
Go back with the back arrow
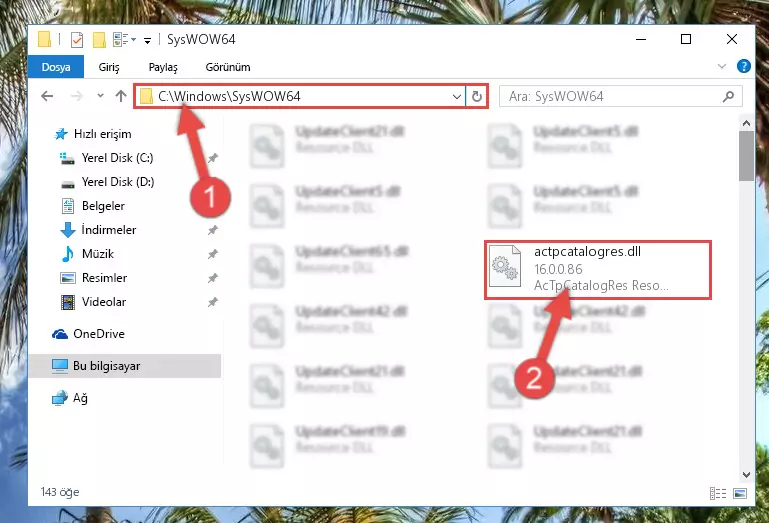point(47,96)
